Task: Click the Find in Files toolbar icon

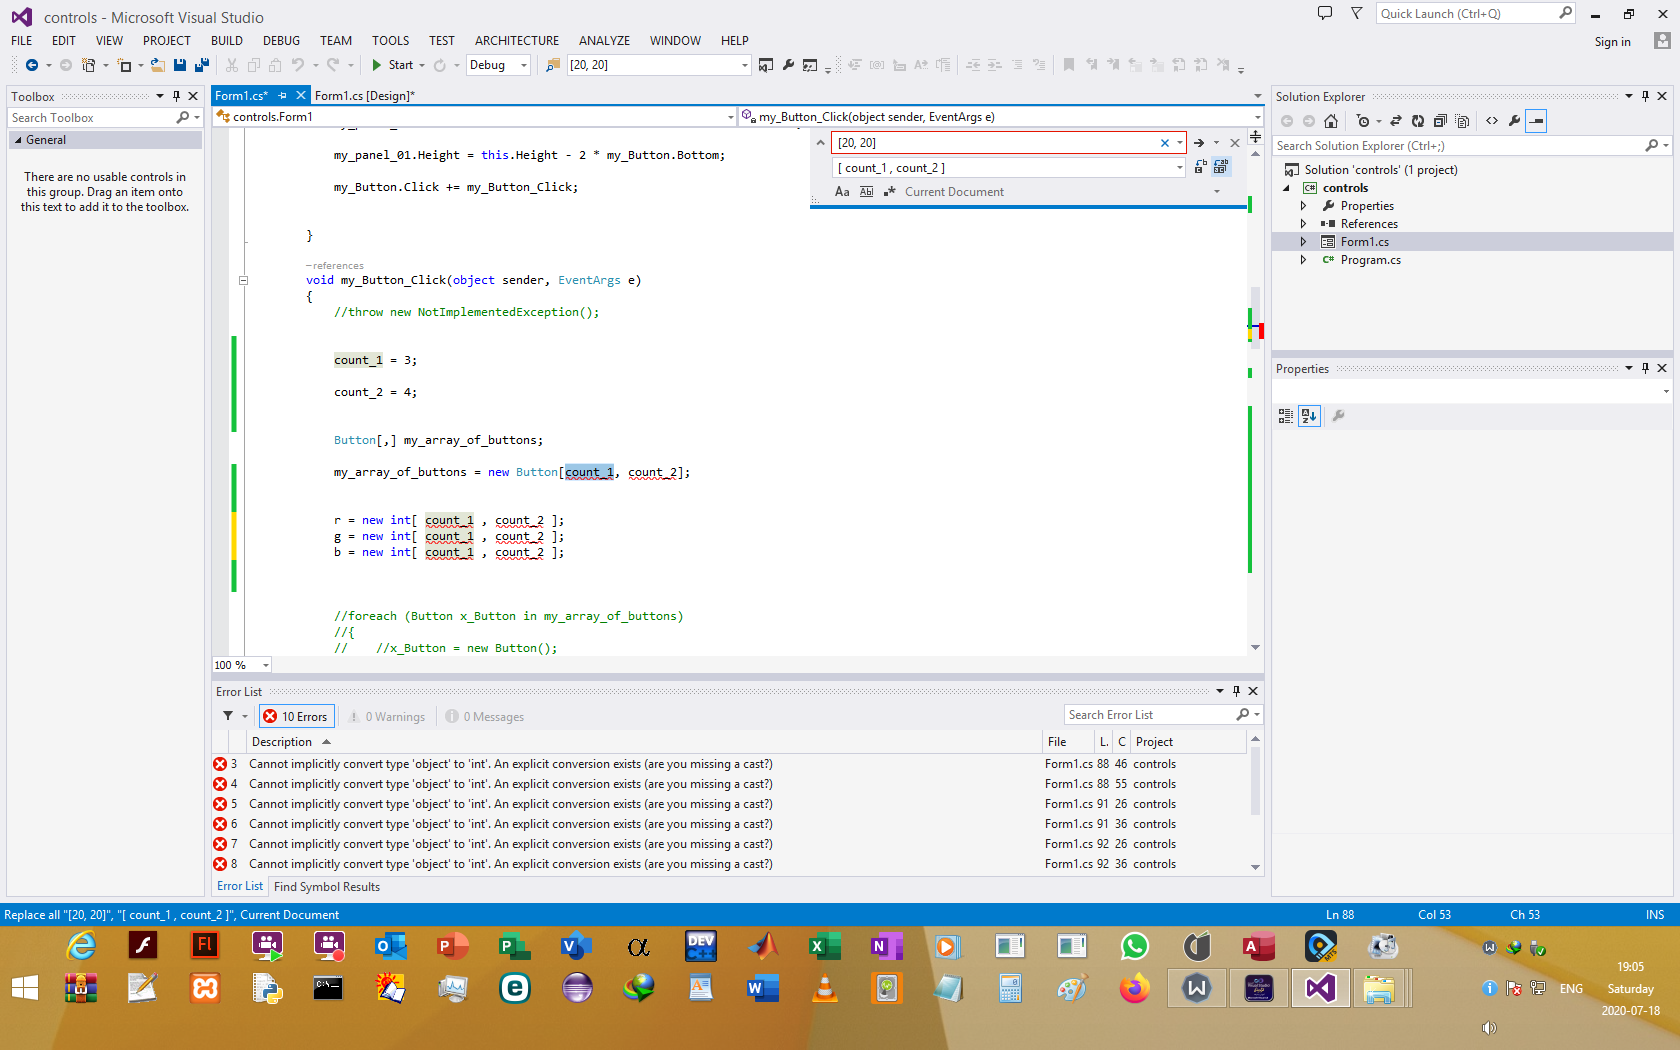Action: tap(553, 65)
